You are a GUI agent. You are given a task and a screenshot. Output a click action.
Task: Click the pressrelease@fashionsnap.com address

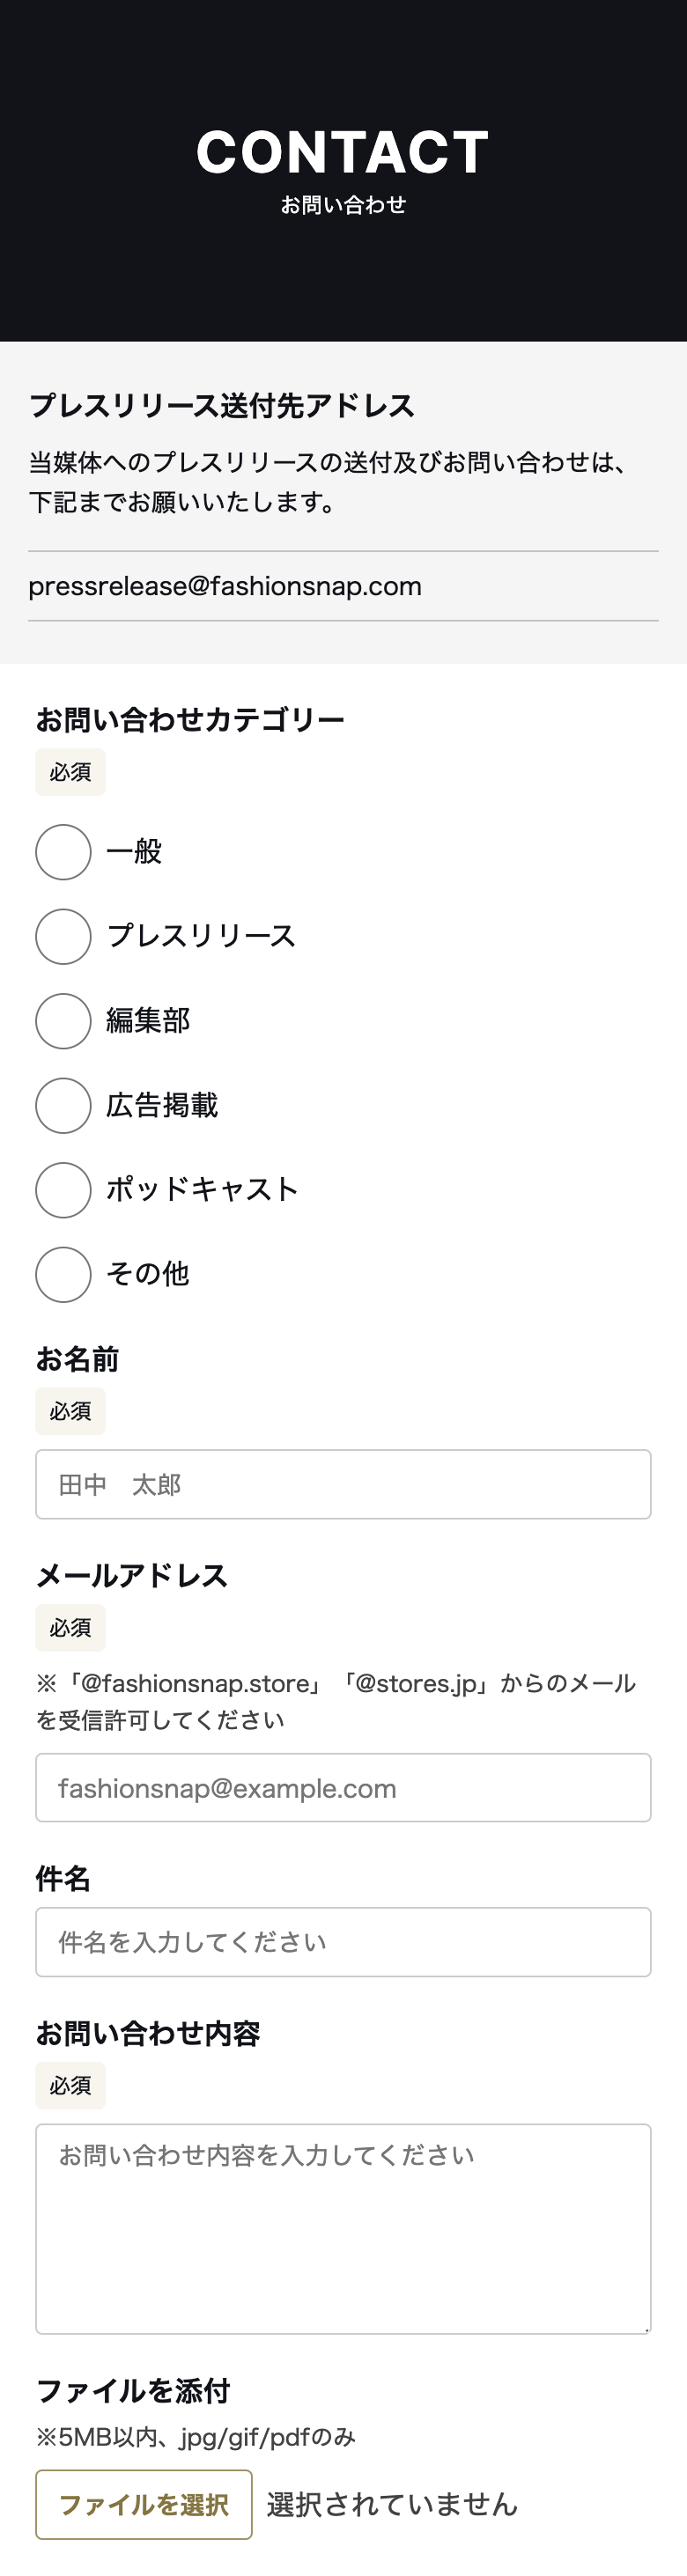click(225, 586)
